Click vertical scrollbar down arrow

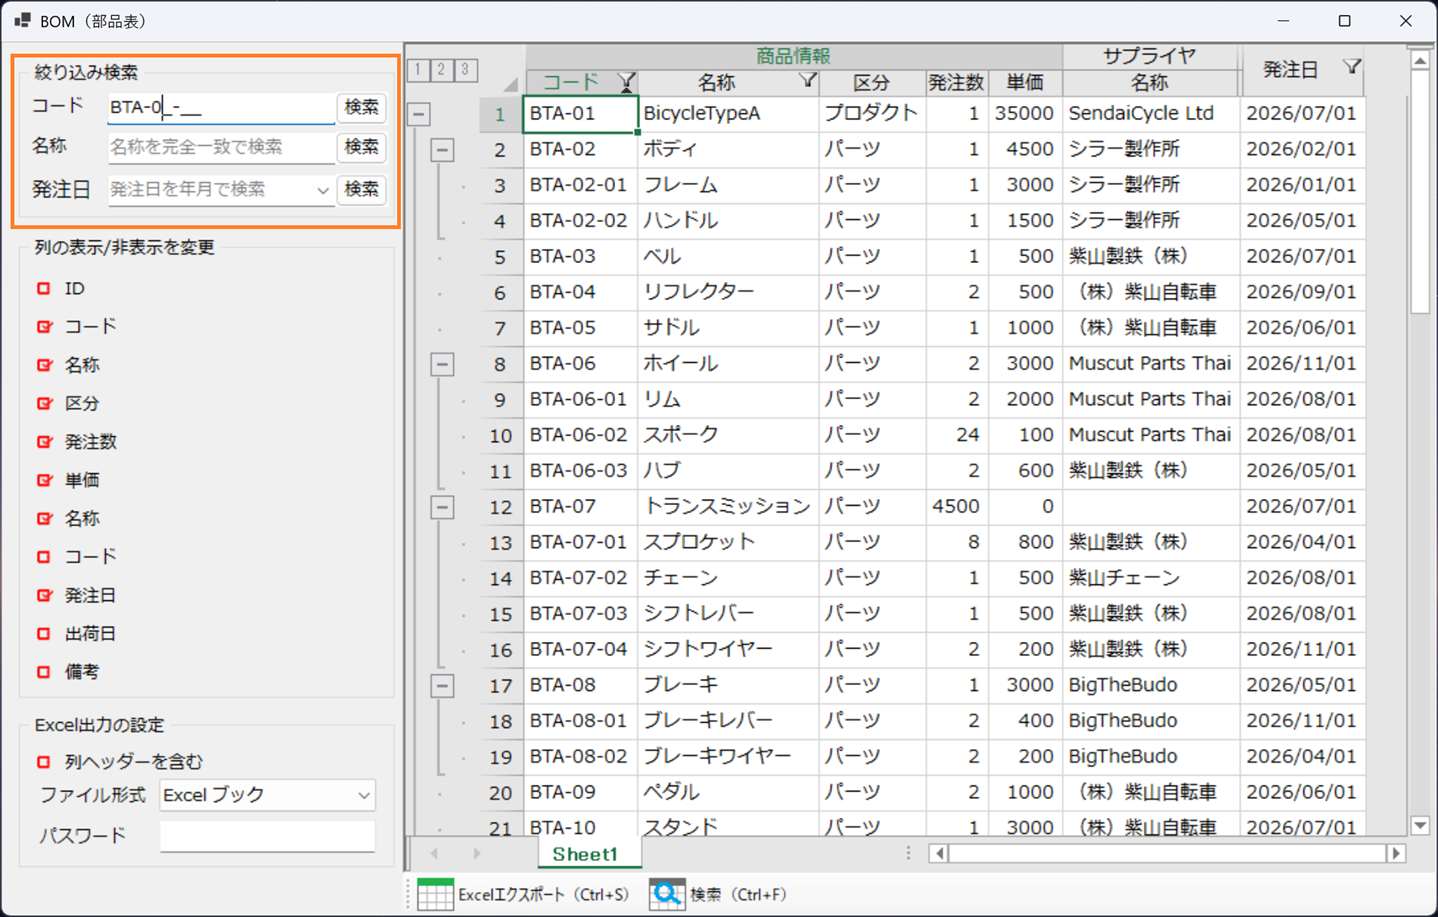click(x=1419, y=825)
